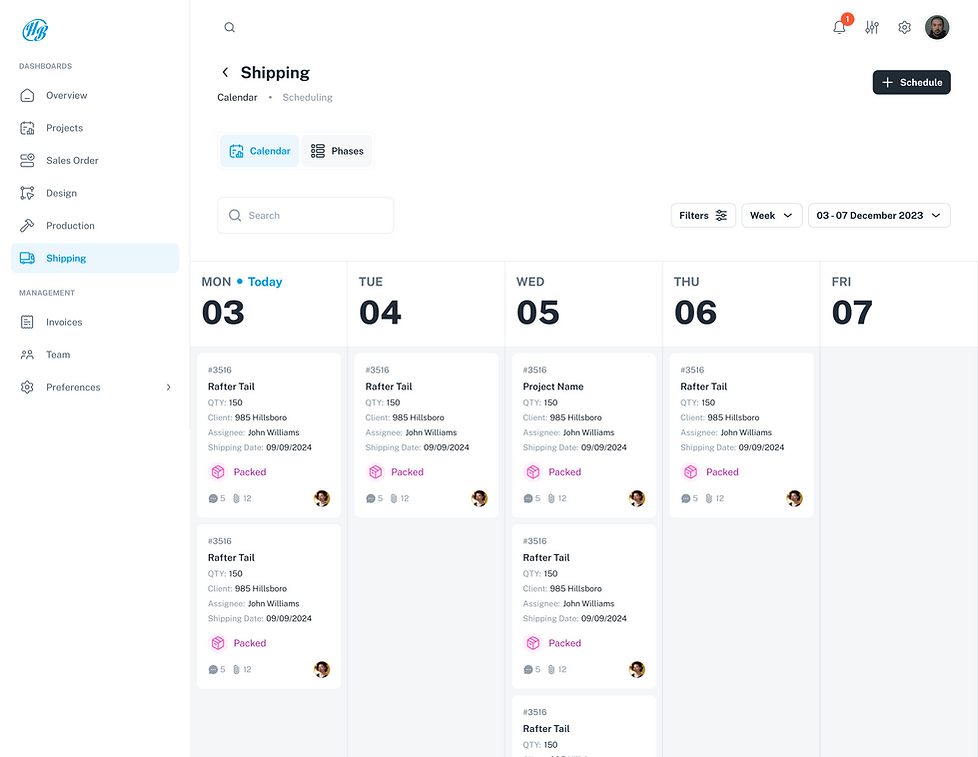Click assignee avatar on Tuesday card
Viewport: 978px width, 757px height.
coord(479,498)
